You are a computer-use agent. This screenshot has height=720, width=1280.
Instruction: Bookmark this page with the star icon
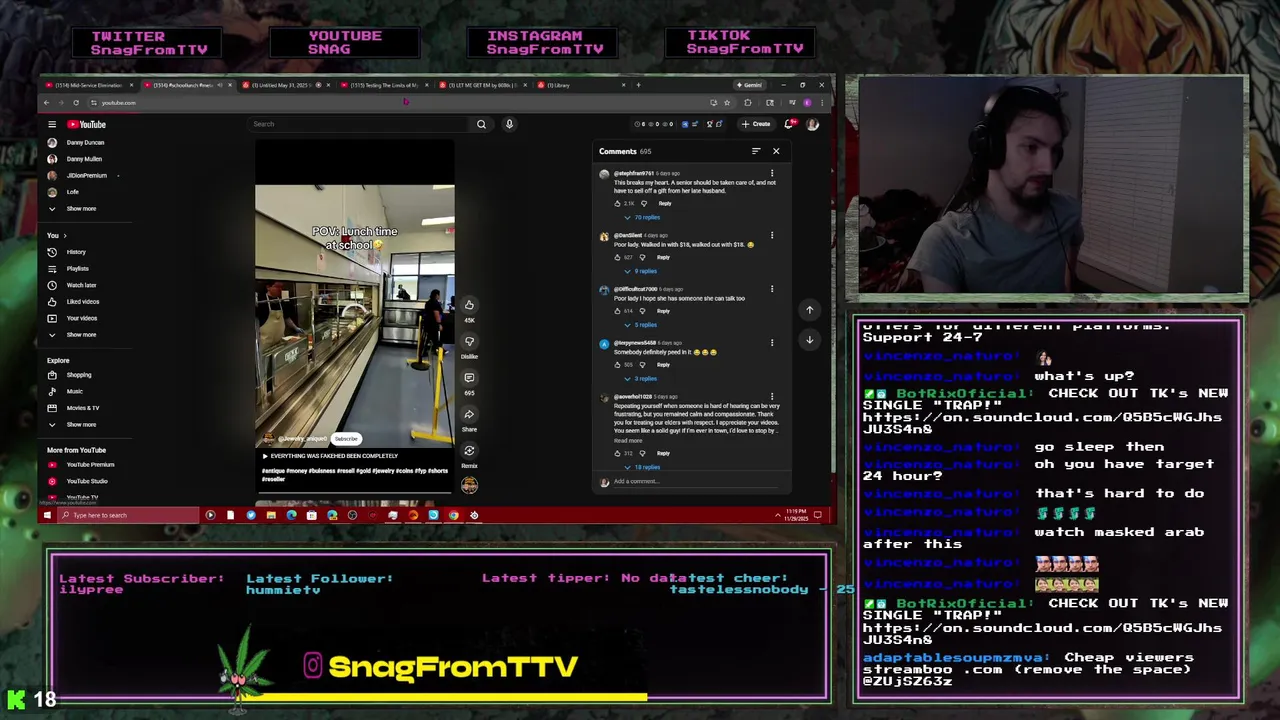[x=727, y=102]
